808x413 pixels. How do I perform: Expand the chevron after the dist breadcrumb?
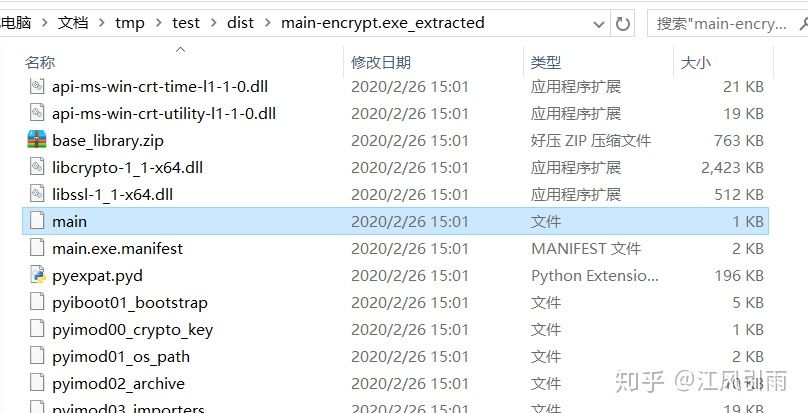[267, 23]
